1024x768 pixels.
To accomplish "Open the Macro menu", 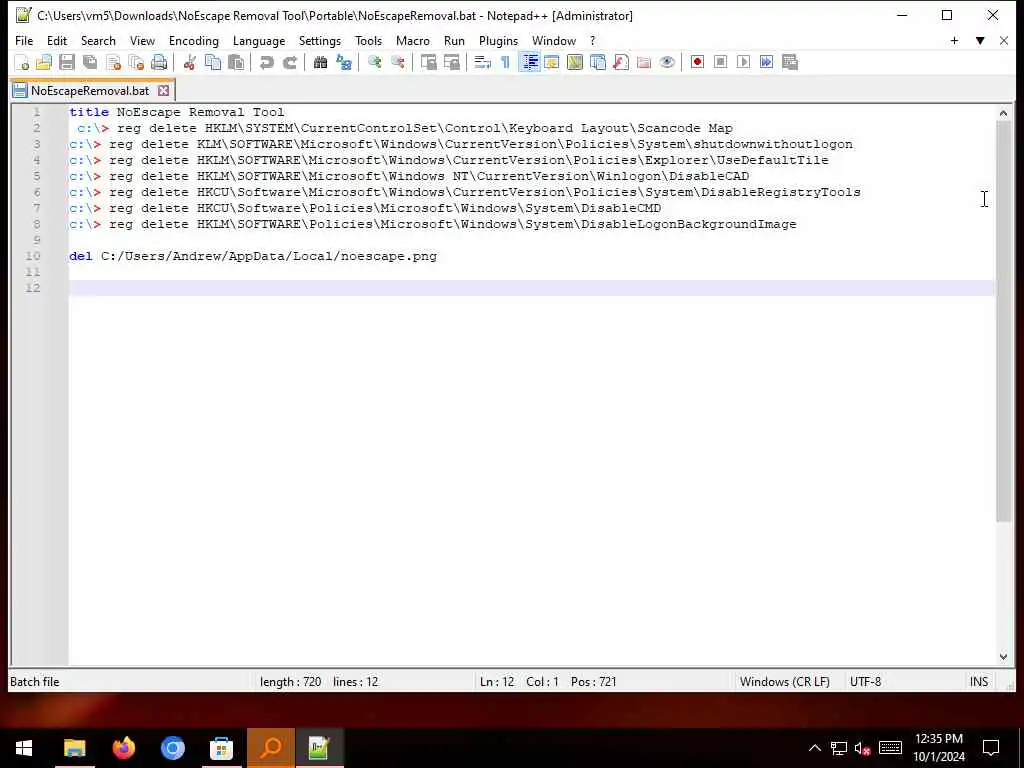I will click(413, 40).
